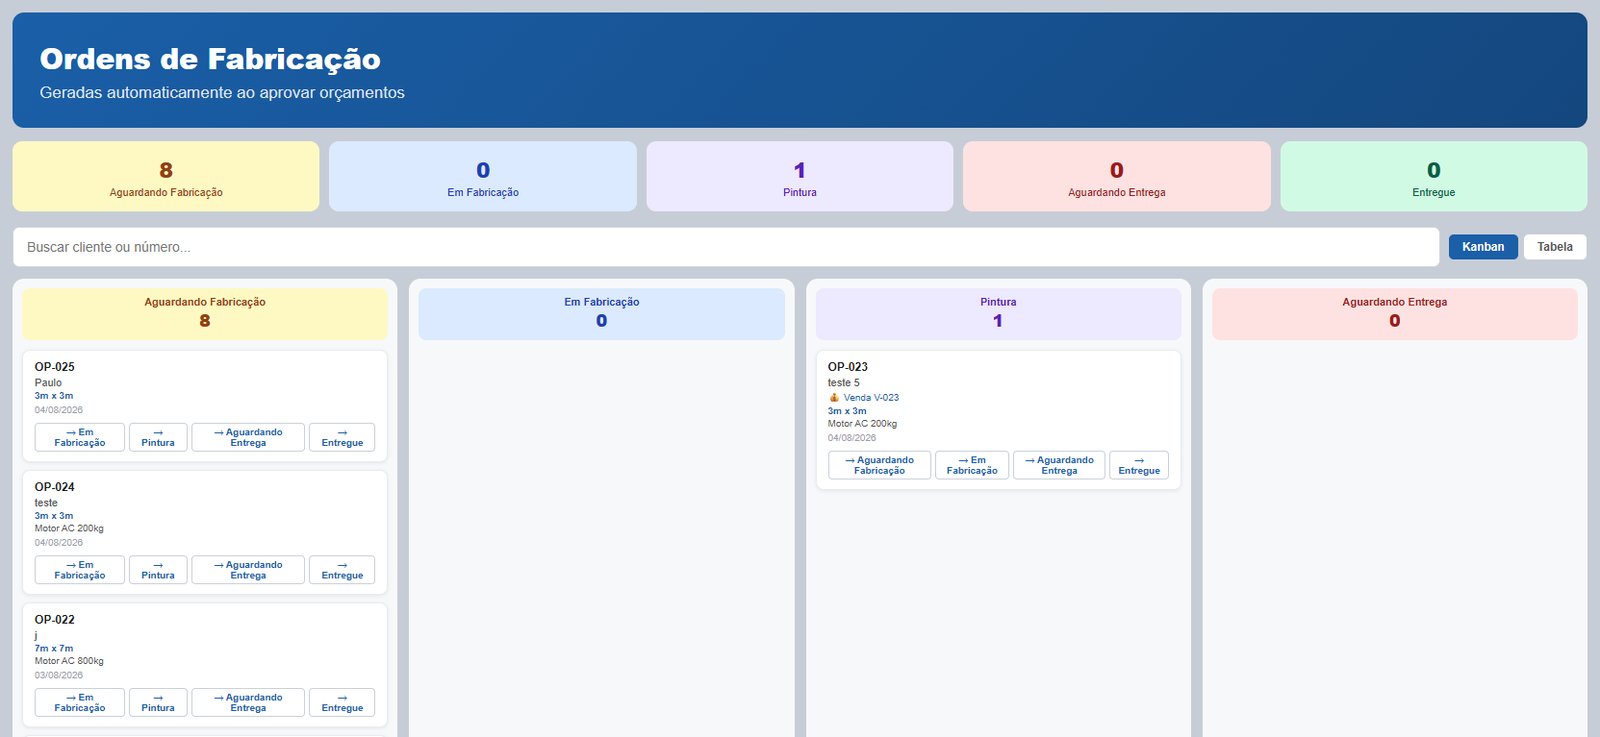
Task: Click the Em Fabricação kanban column header
Action: 602,314
